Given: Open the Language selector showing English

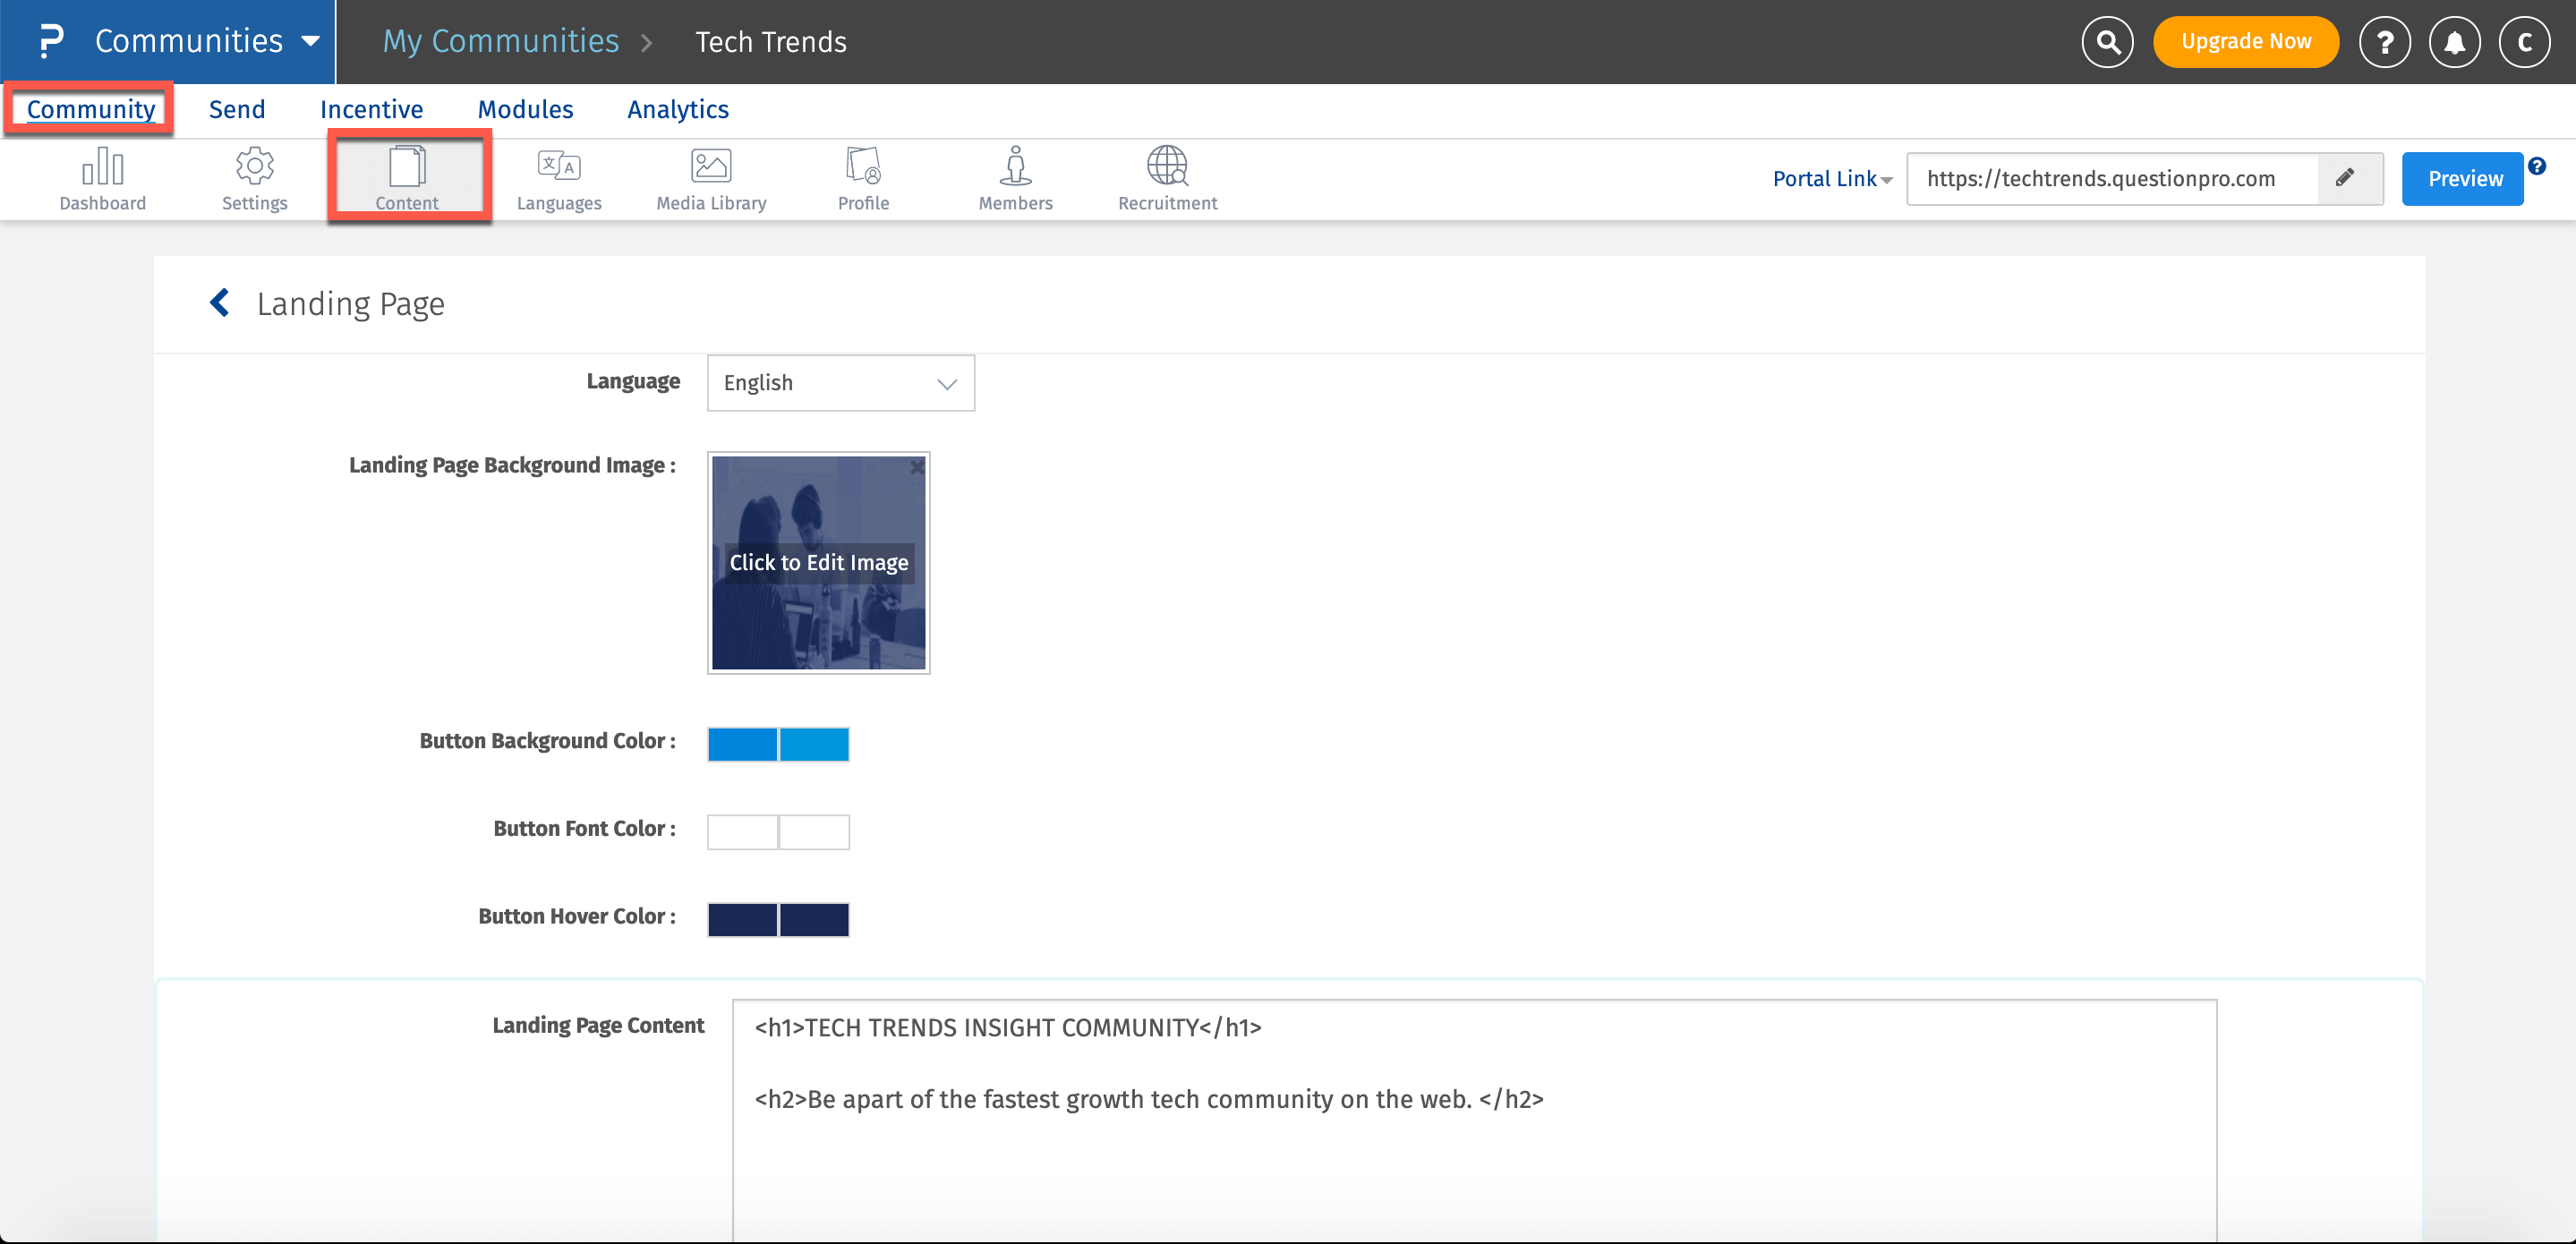Looking at the screenshot, I should 840,382.
